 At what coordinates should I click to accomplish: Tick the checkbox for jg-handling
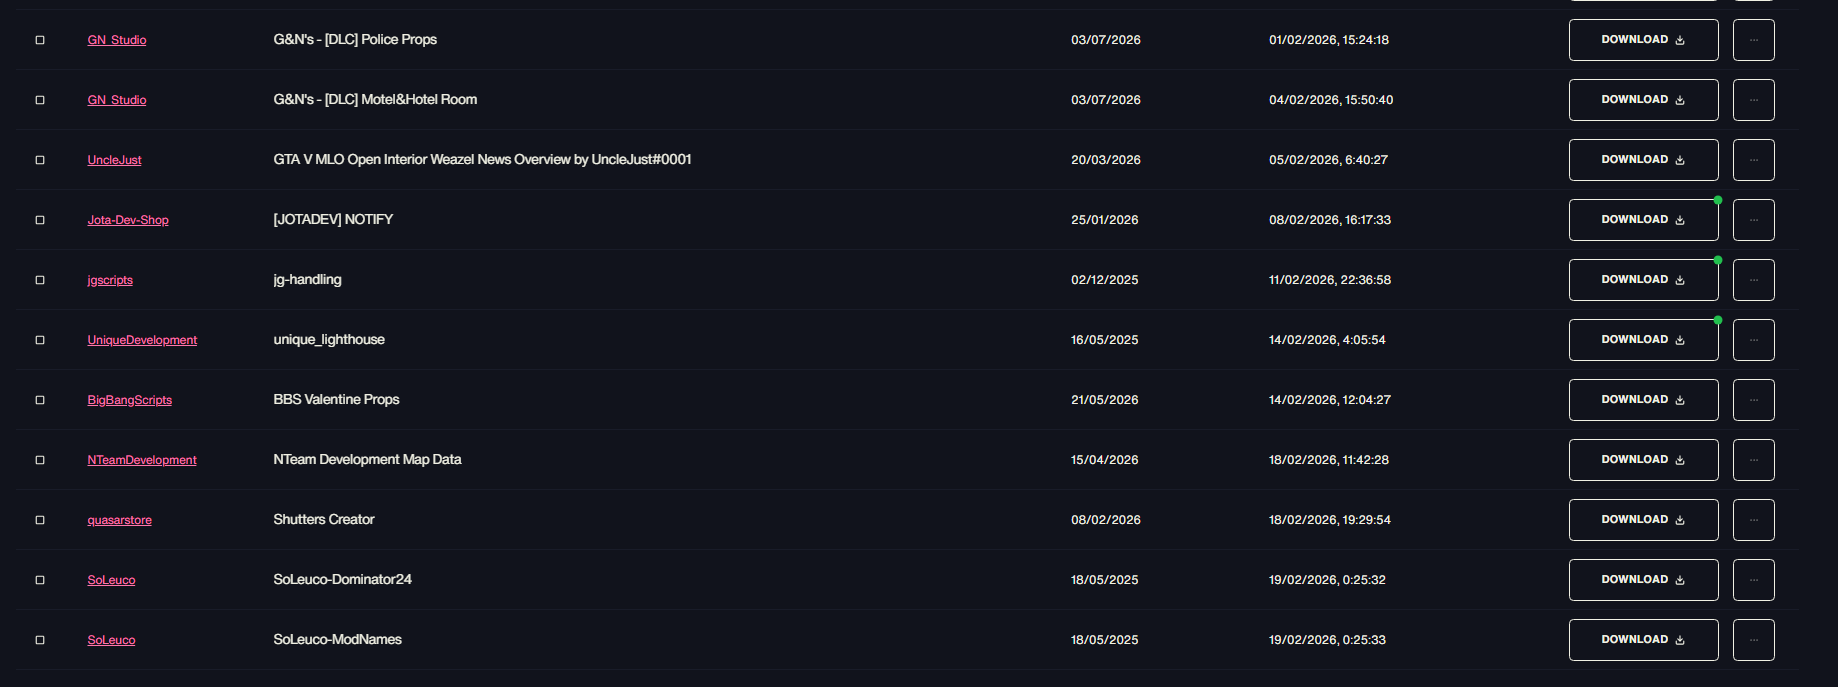(x=40, y=280)
